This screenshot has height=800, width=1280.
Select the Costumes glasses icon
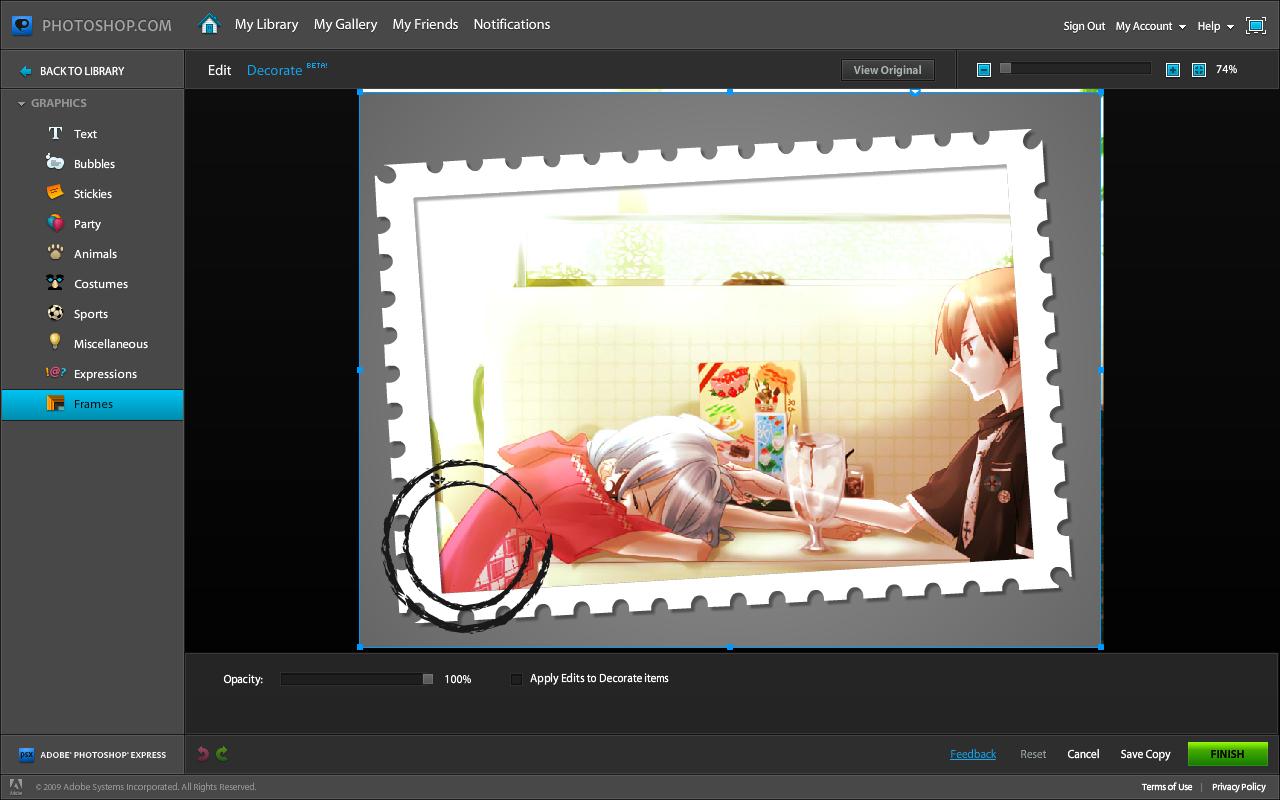point(55,283)
